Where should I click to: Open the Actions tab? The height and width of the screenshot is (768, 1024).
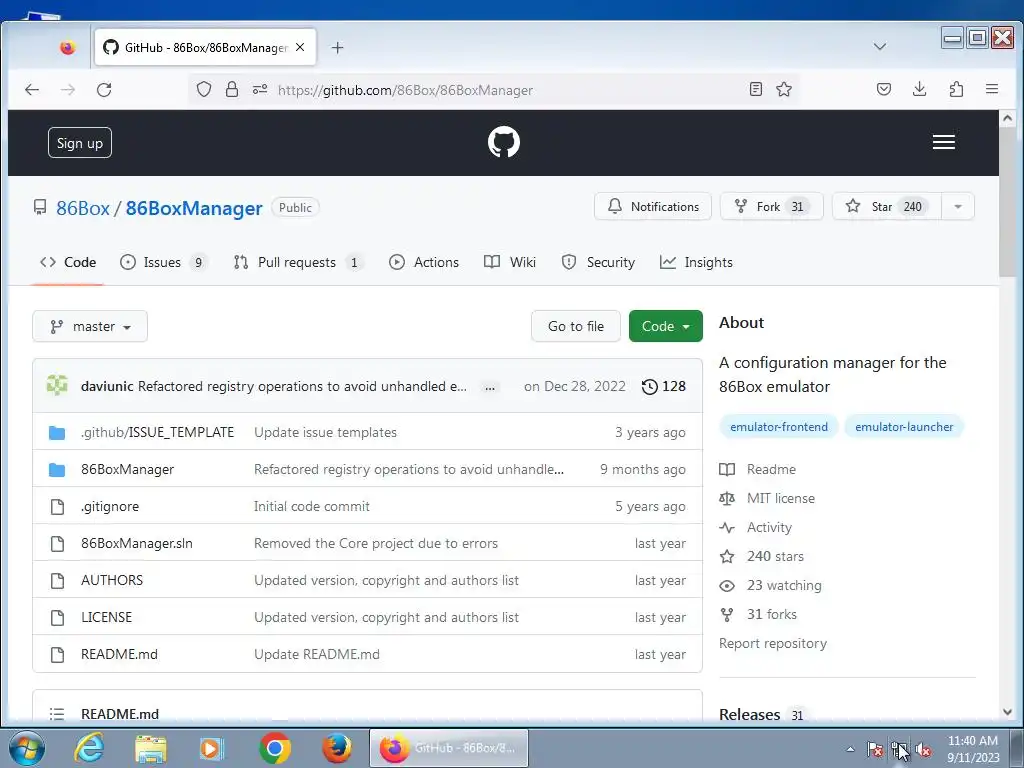424,263
